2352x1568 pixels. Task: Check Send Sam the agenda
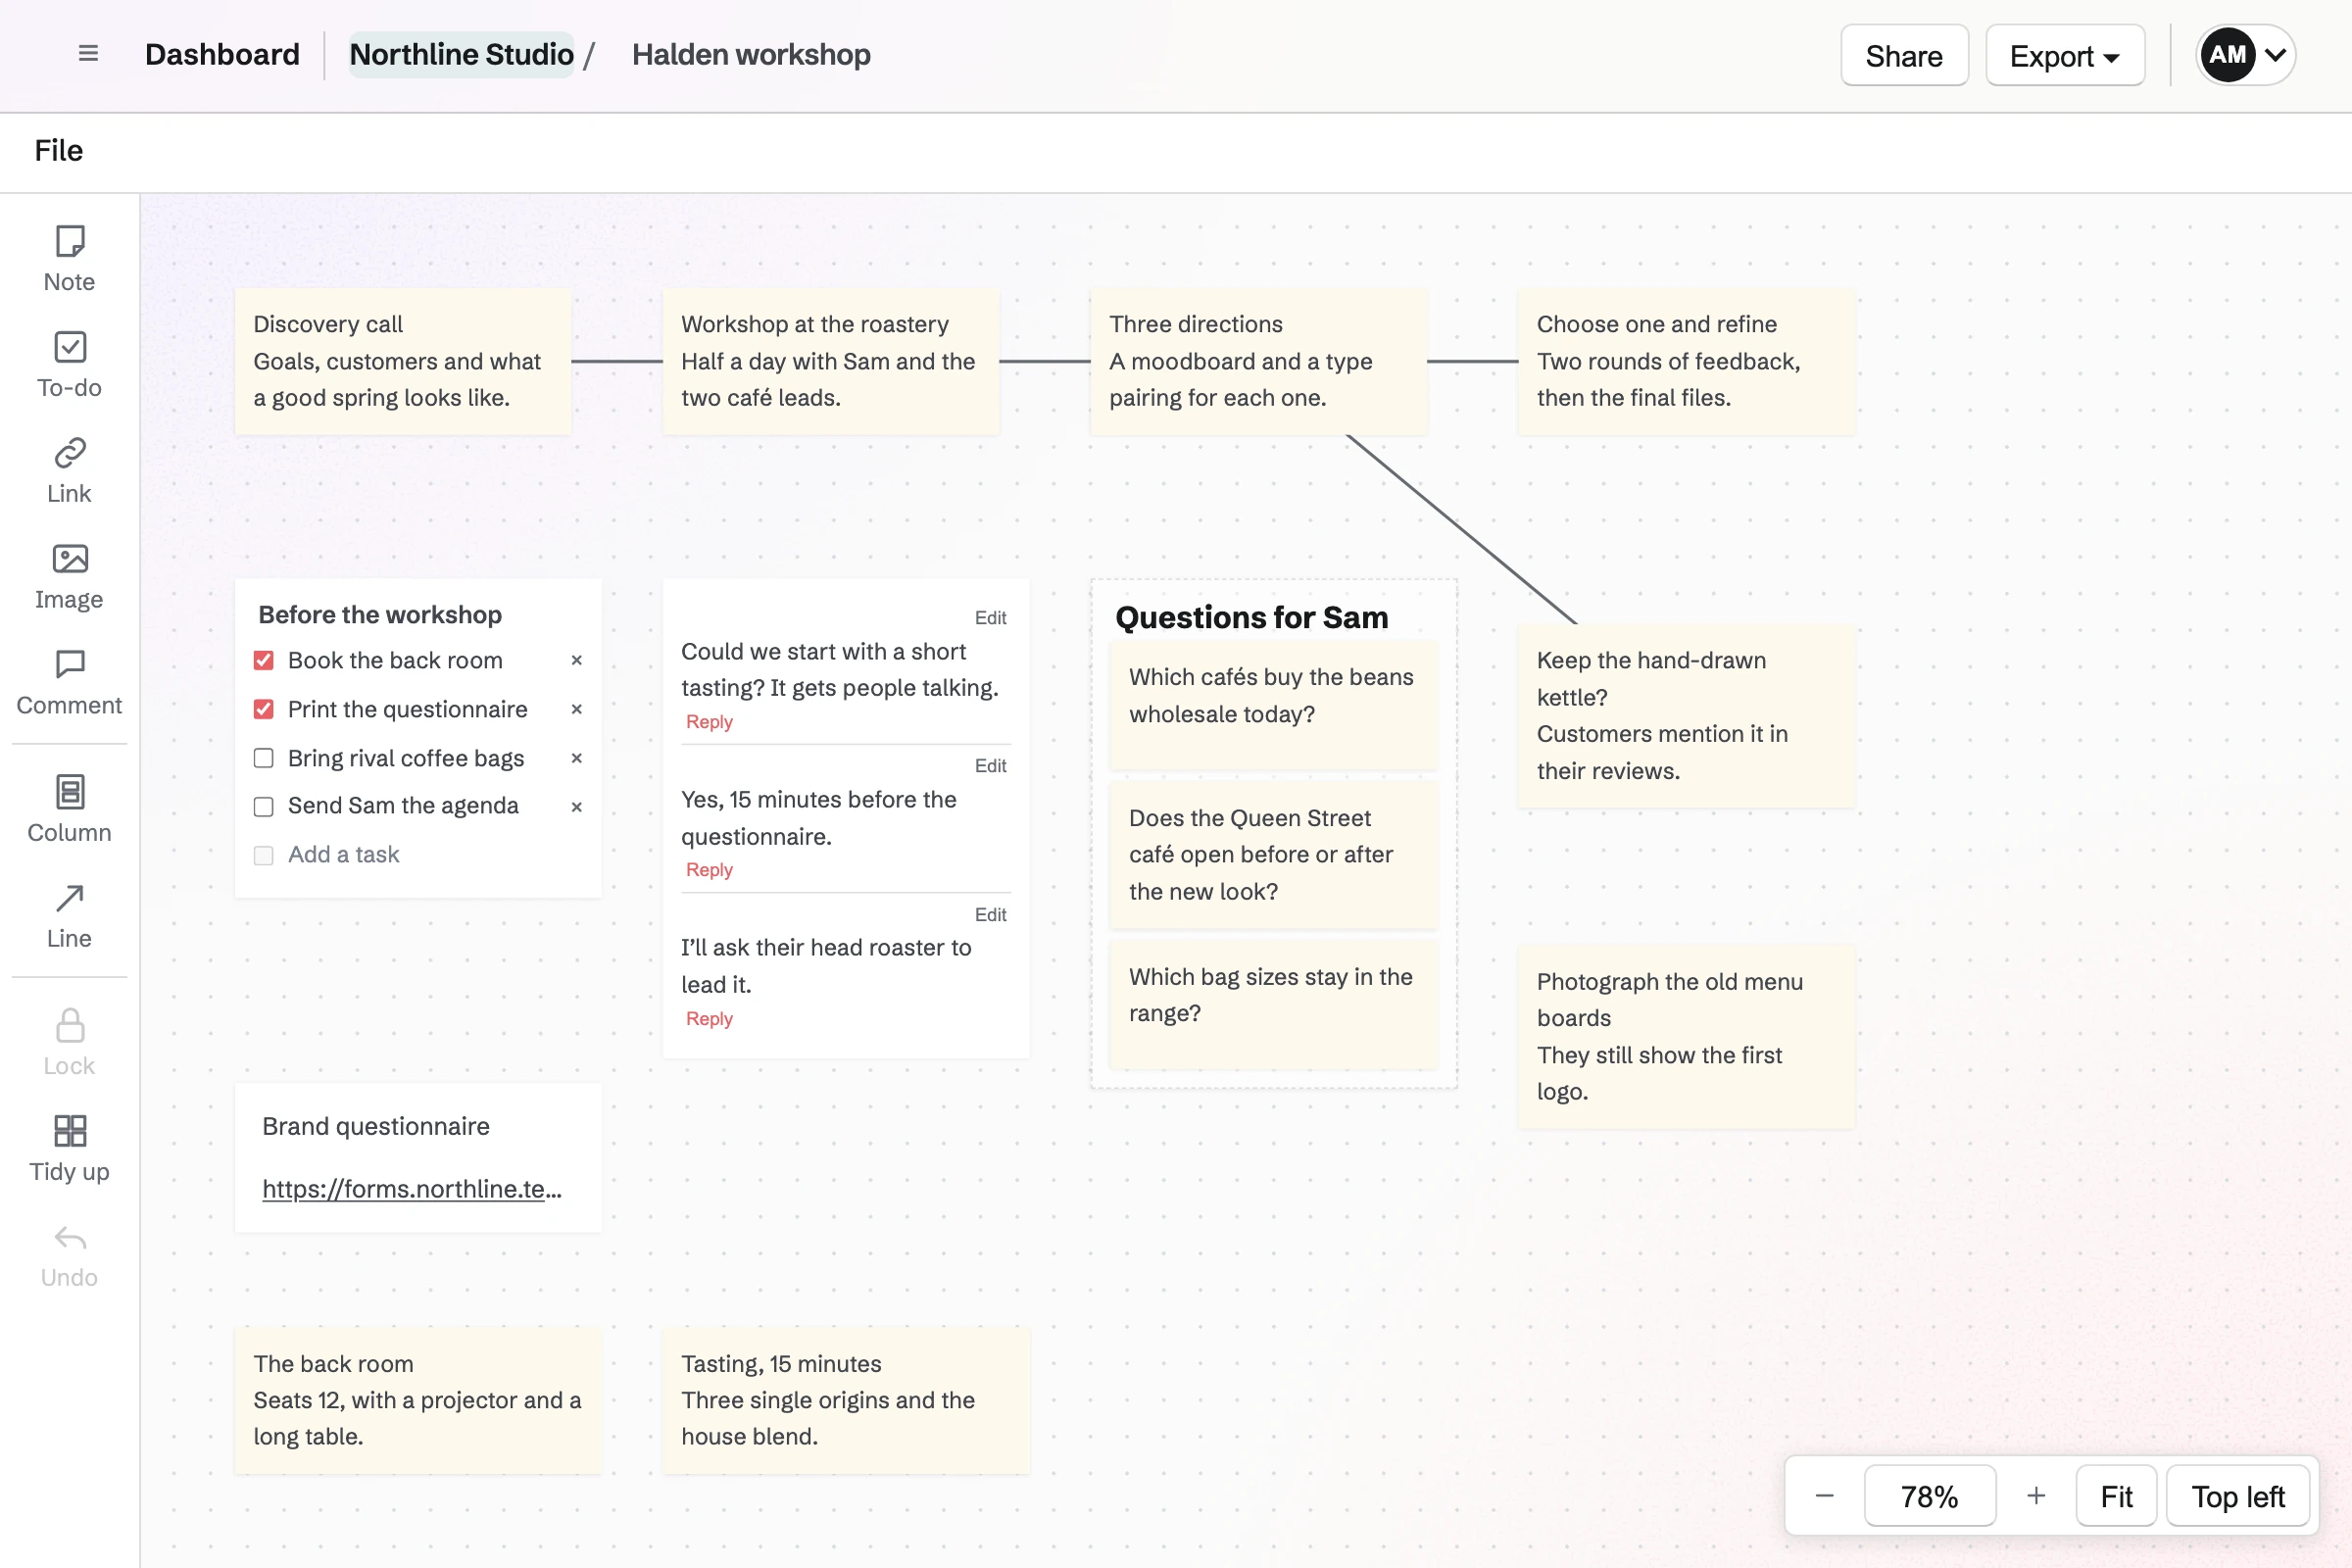264,807
